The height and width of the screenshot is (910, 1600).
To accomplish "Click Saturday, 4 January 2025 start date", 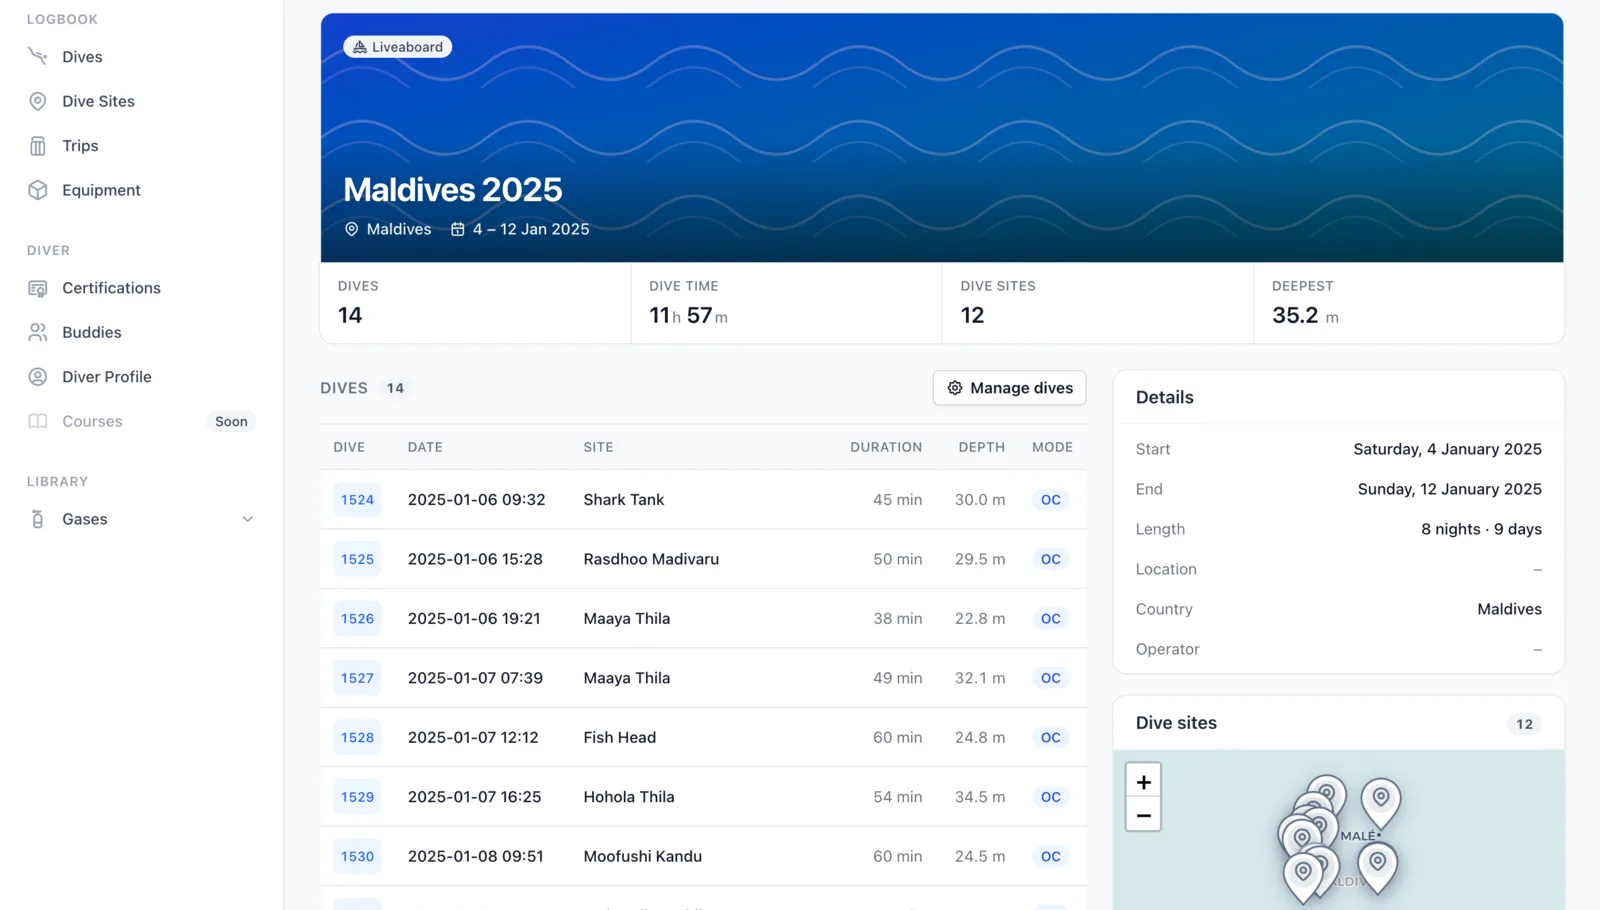I will pos(1447,450).
